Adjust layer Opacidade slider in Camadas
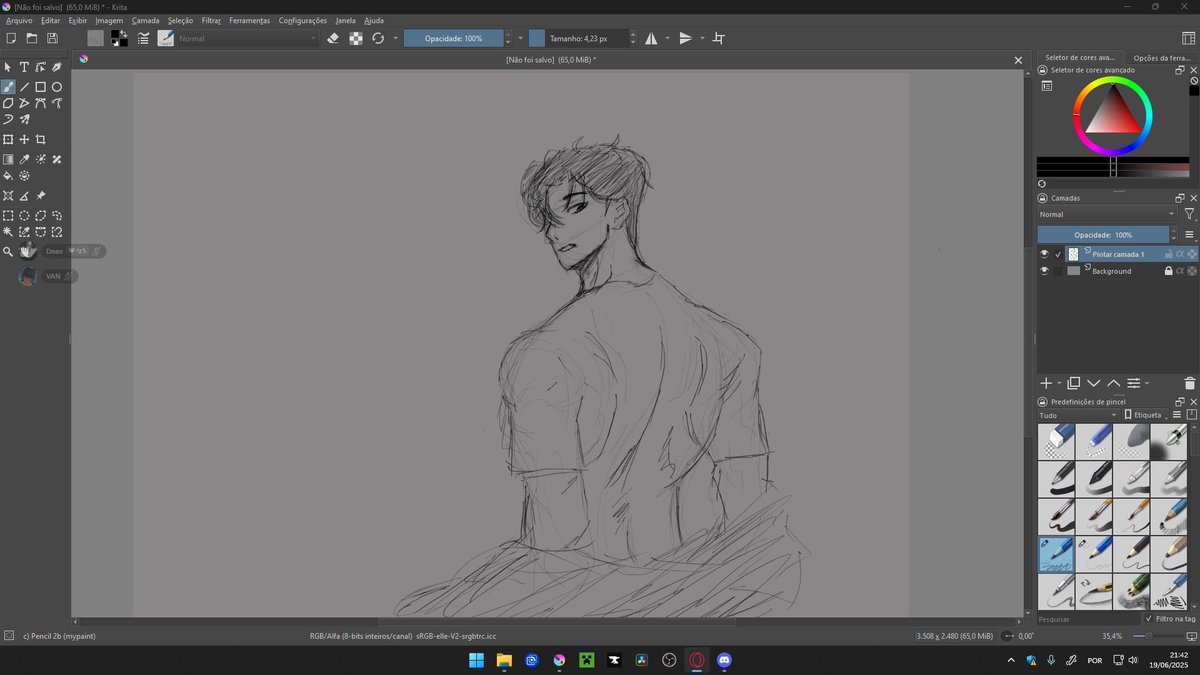The width and height of the screenshot is (1200, 675). (x=1102, y=234)
